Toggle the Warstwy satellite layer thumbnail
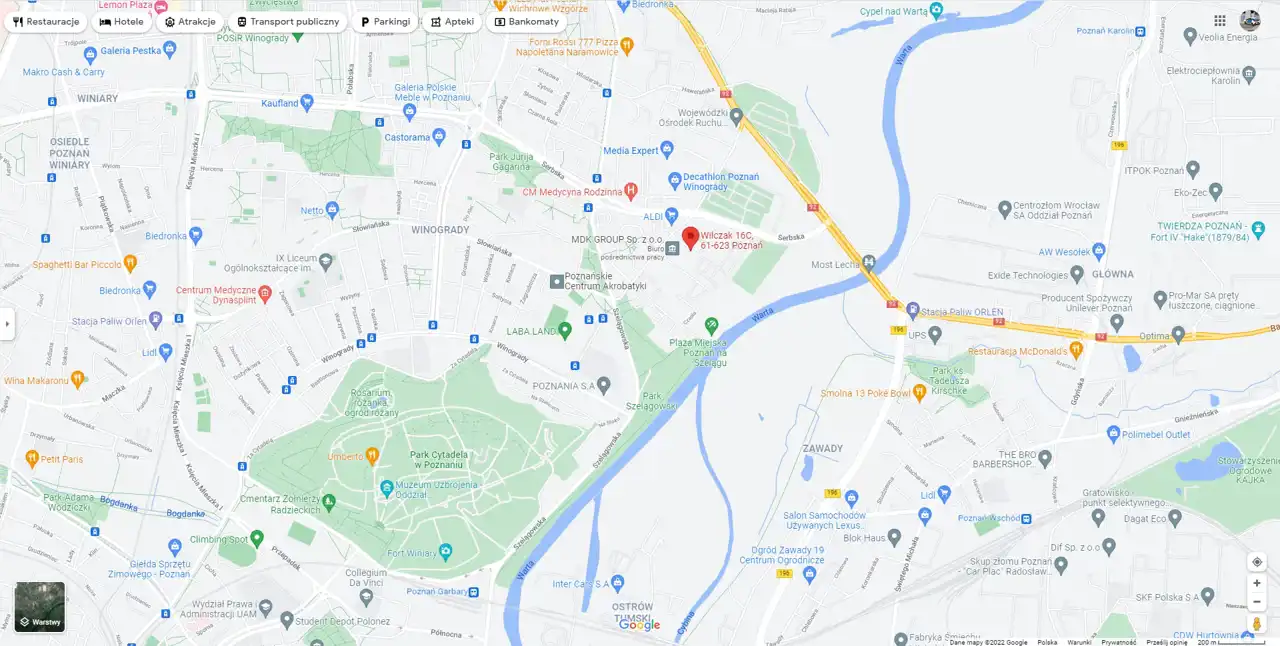Image resolution: width=1280 pixels, height=646 pixels. coord(40,607)
